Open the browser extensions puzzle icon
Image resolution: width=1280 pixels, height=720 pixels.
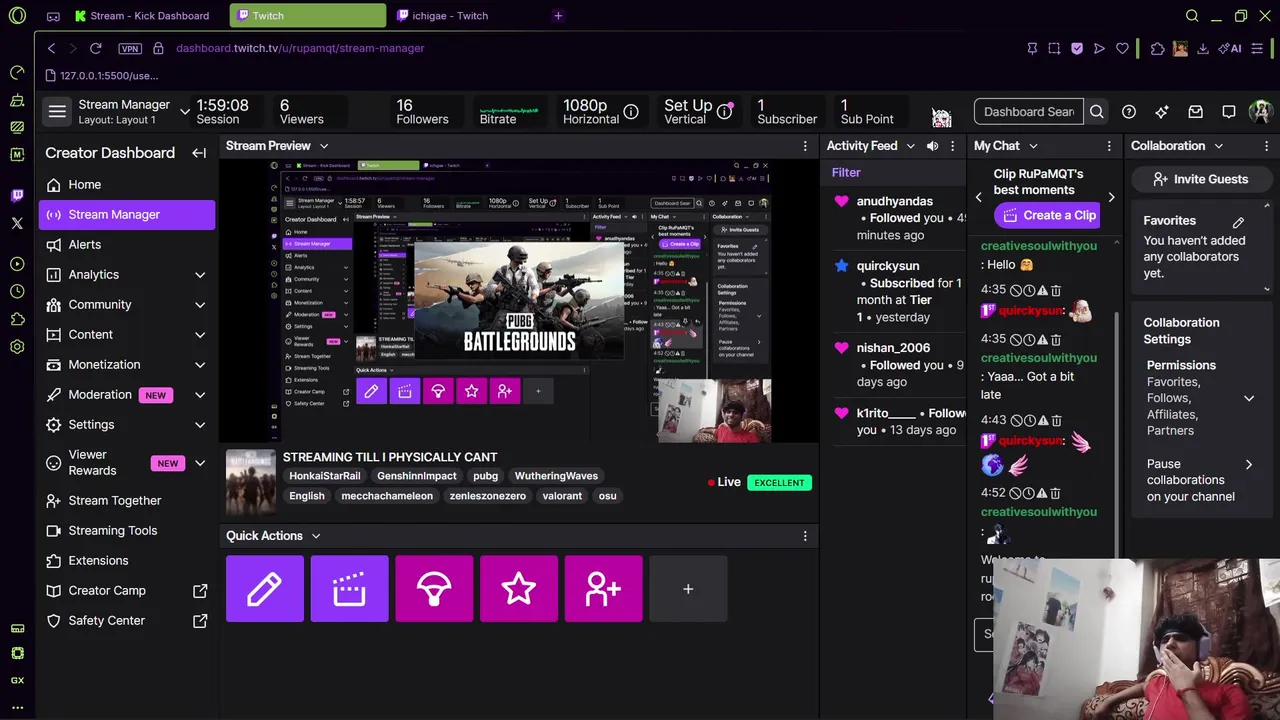[x=1157, y=48]
